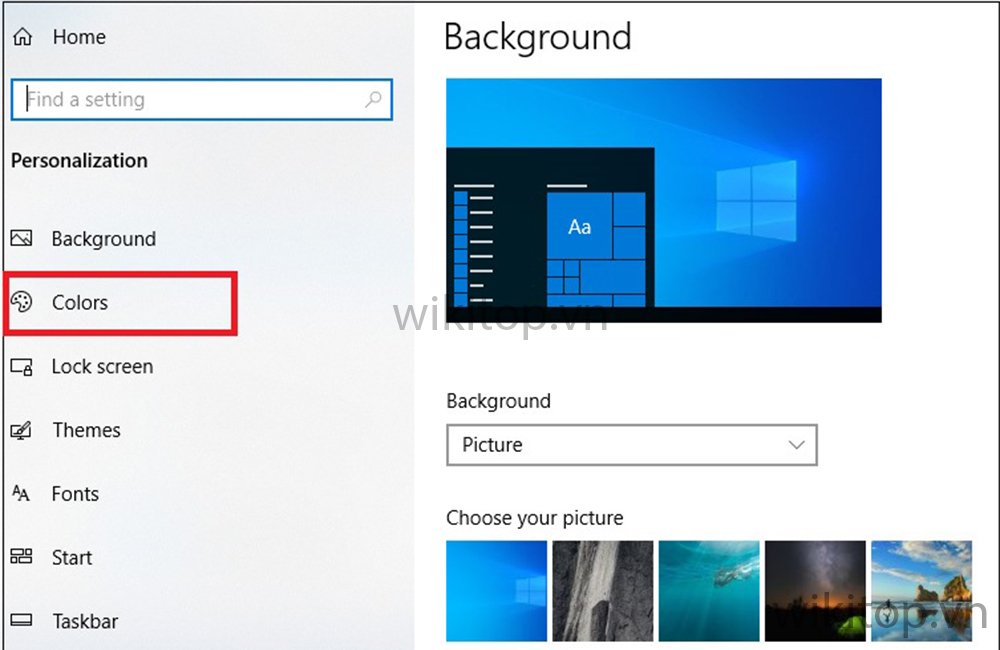1000x650 pixels.
Task: Click the magnifier icon in search box
Action: [x=373, y=99]
